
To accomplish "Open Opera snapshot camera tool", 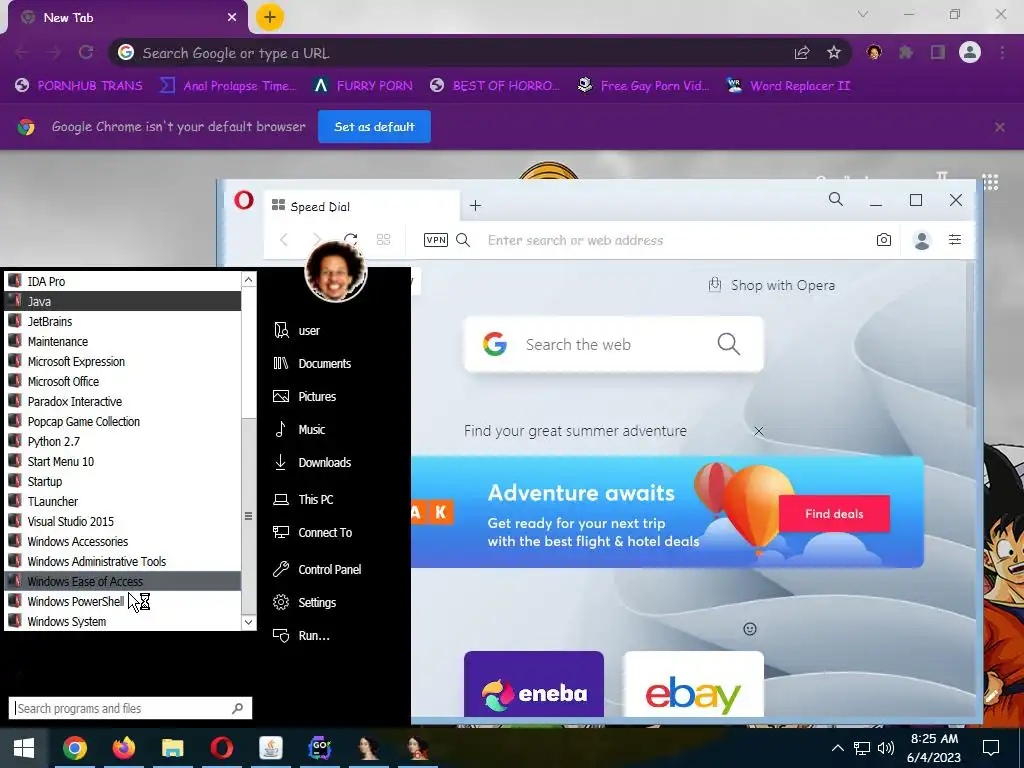I will [x=883, y=240].
